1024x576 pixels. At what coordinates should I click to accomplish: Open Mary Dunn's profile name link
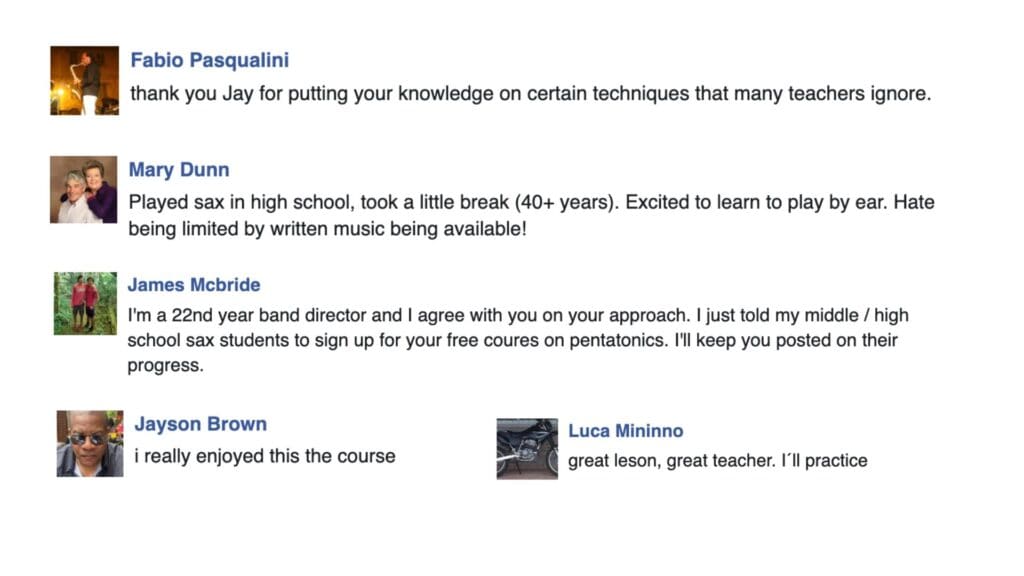coord(179,170)
